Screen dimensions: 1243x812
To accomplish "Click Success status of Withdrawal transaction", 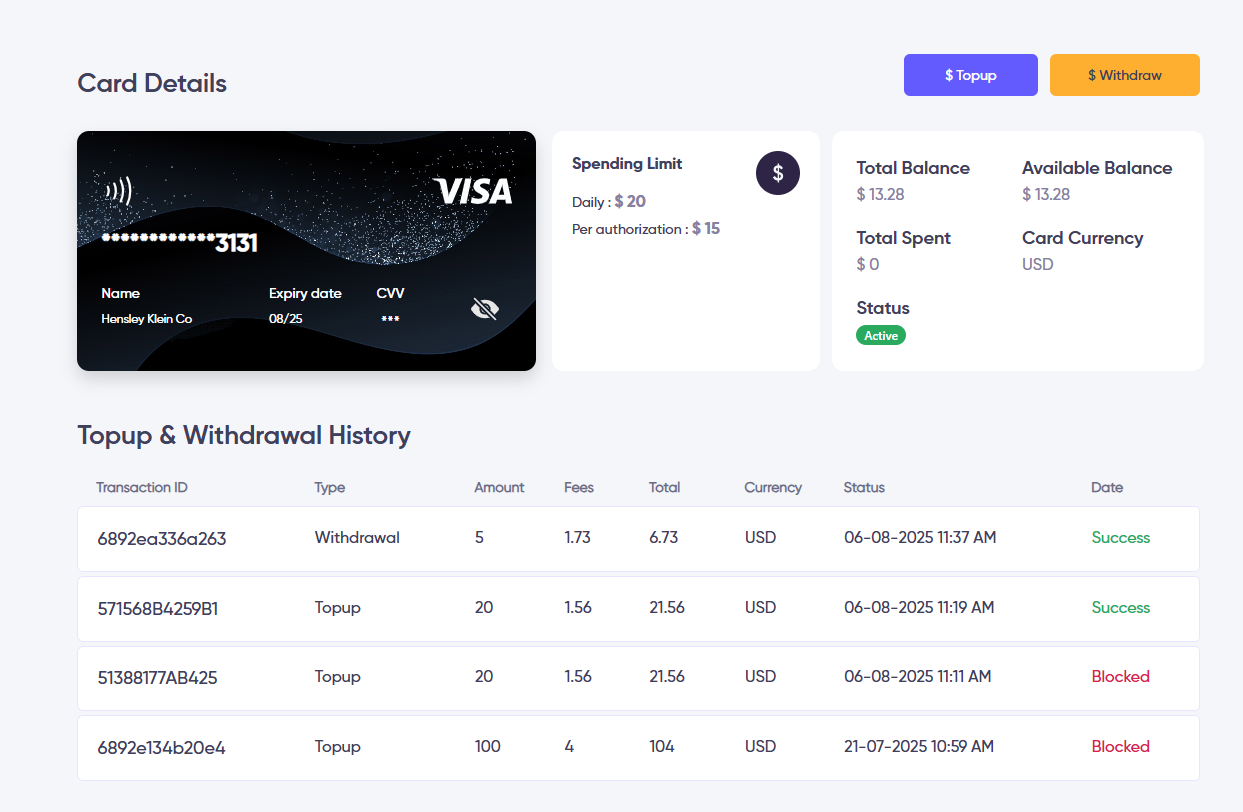I will click(1120, 538).
